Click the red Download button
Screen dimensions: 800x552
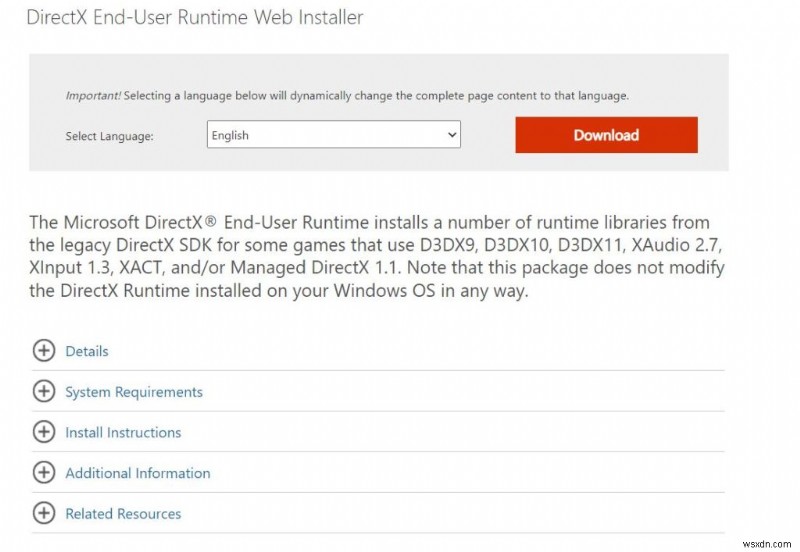[x=606, y=135]
